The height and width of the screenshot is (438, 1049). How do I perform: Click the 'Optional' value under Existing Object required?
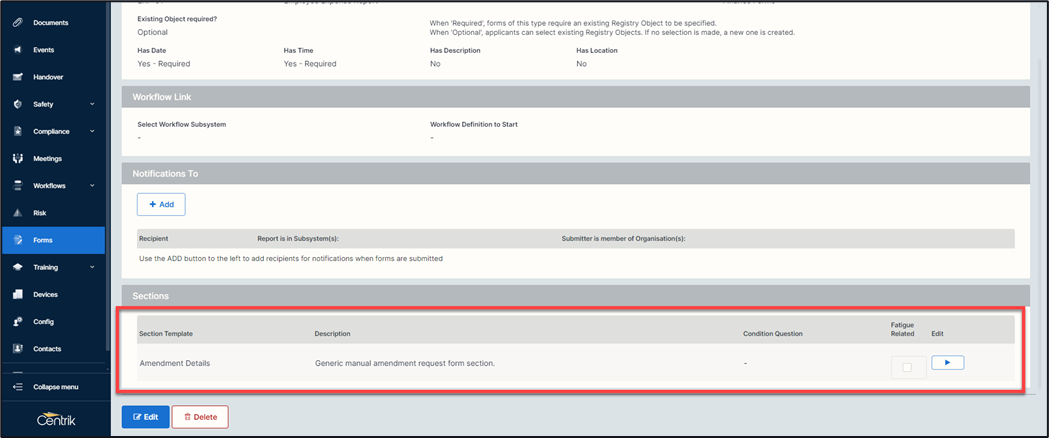(153, 32)
